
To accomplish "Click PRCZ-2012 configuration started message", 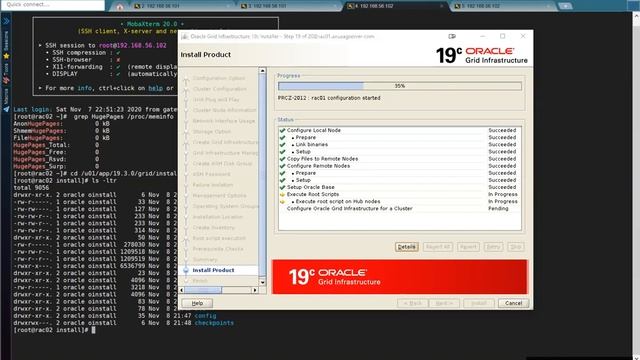I will click(x=329, y=98).
